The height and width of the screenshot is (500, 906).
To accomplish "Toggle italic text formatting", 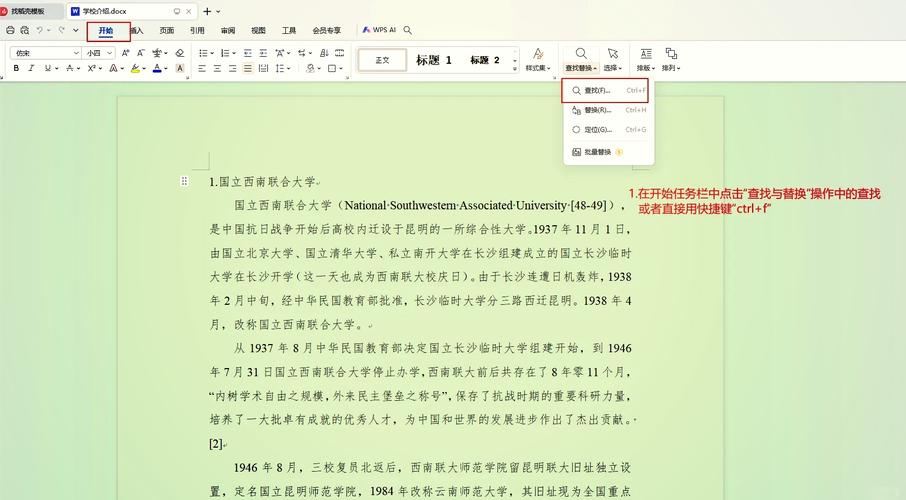I will click(32, 69).
